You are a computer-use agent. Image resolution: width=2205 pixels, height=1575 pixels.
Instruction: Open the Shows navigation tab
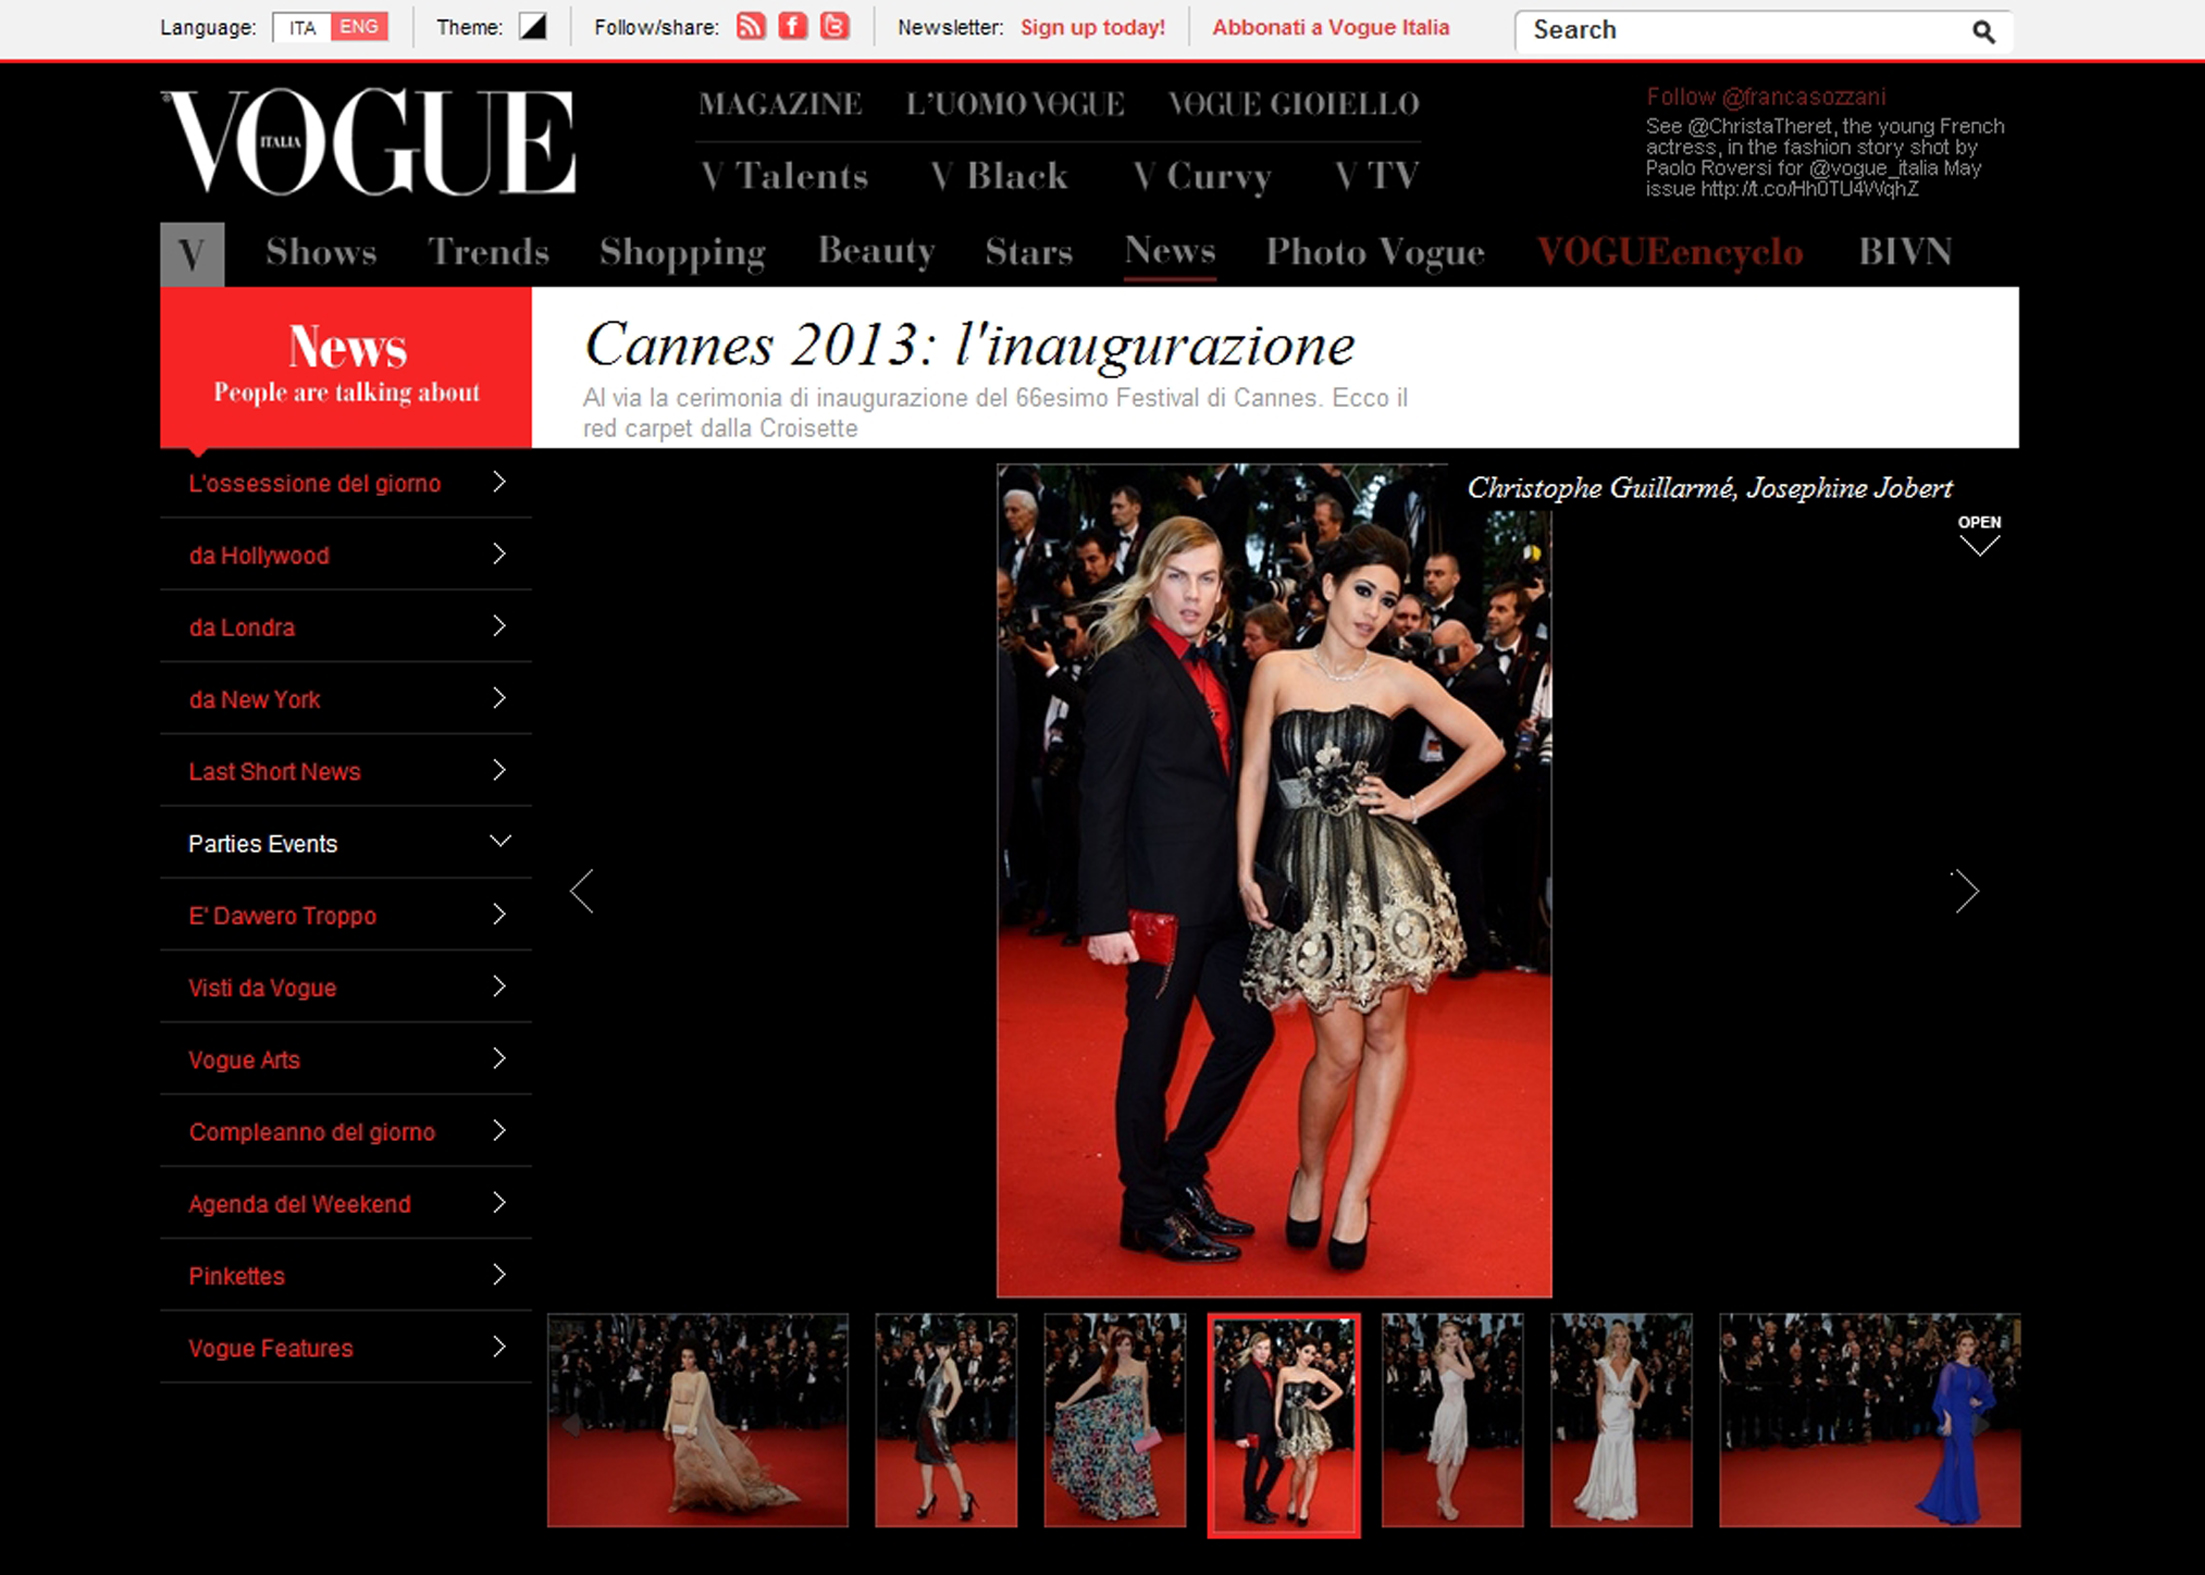point(321,252)
